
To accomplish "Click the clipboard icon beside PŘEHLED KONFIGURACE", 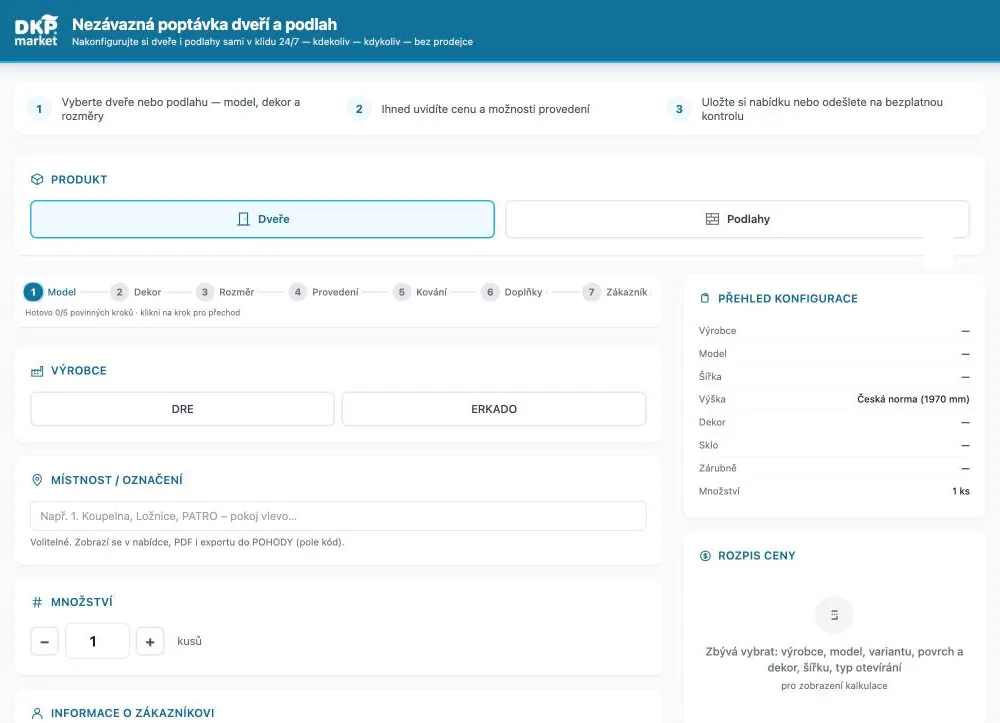I will [x=705, y=298].
